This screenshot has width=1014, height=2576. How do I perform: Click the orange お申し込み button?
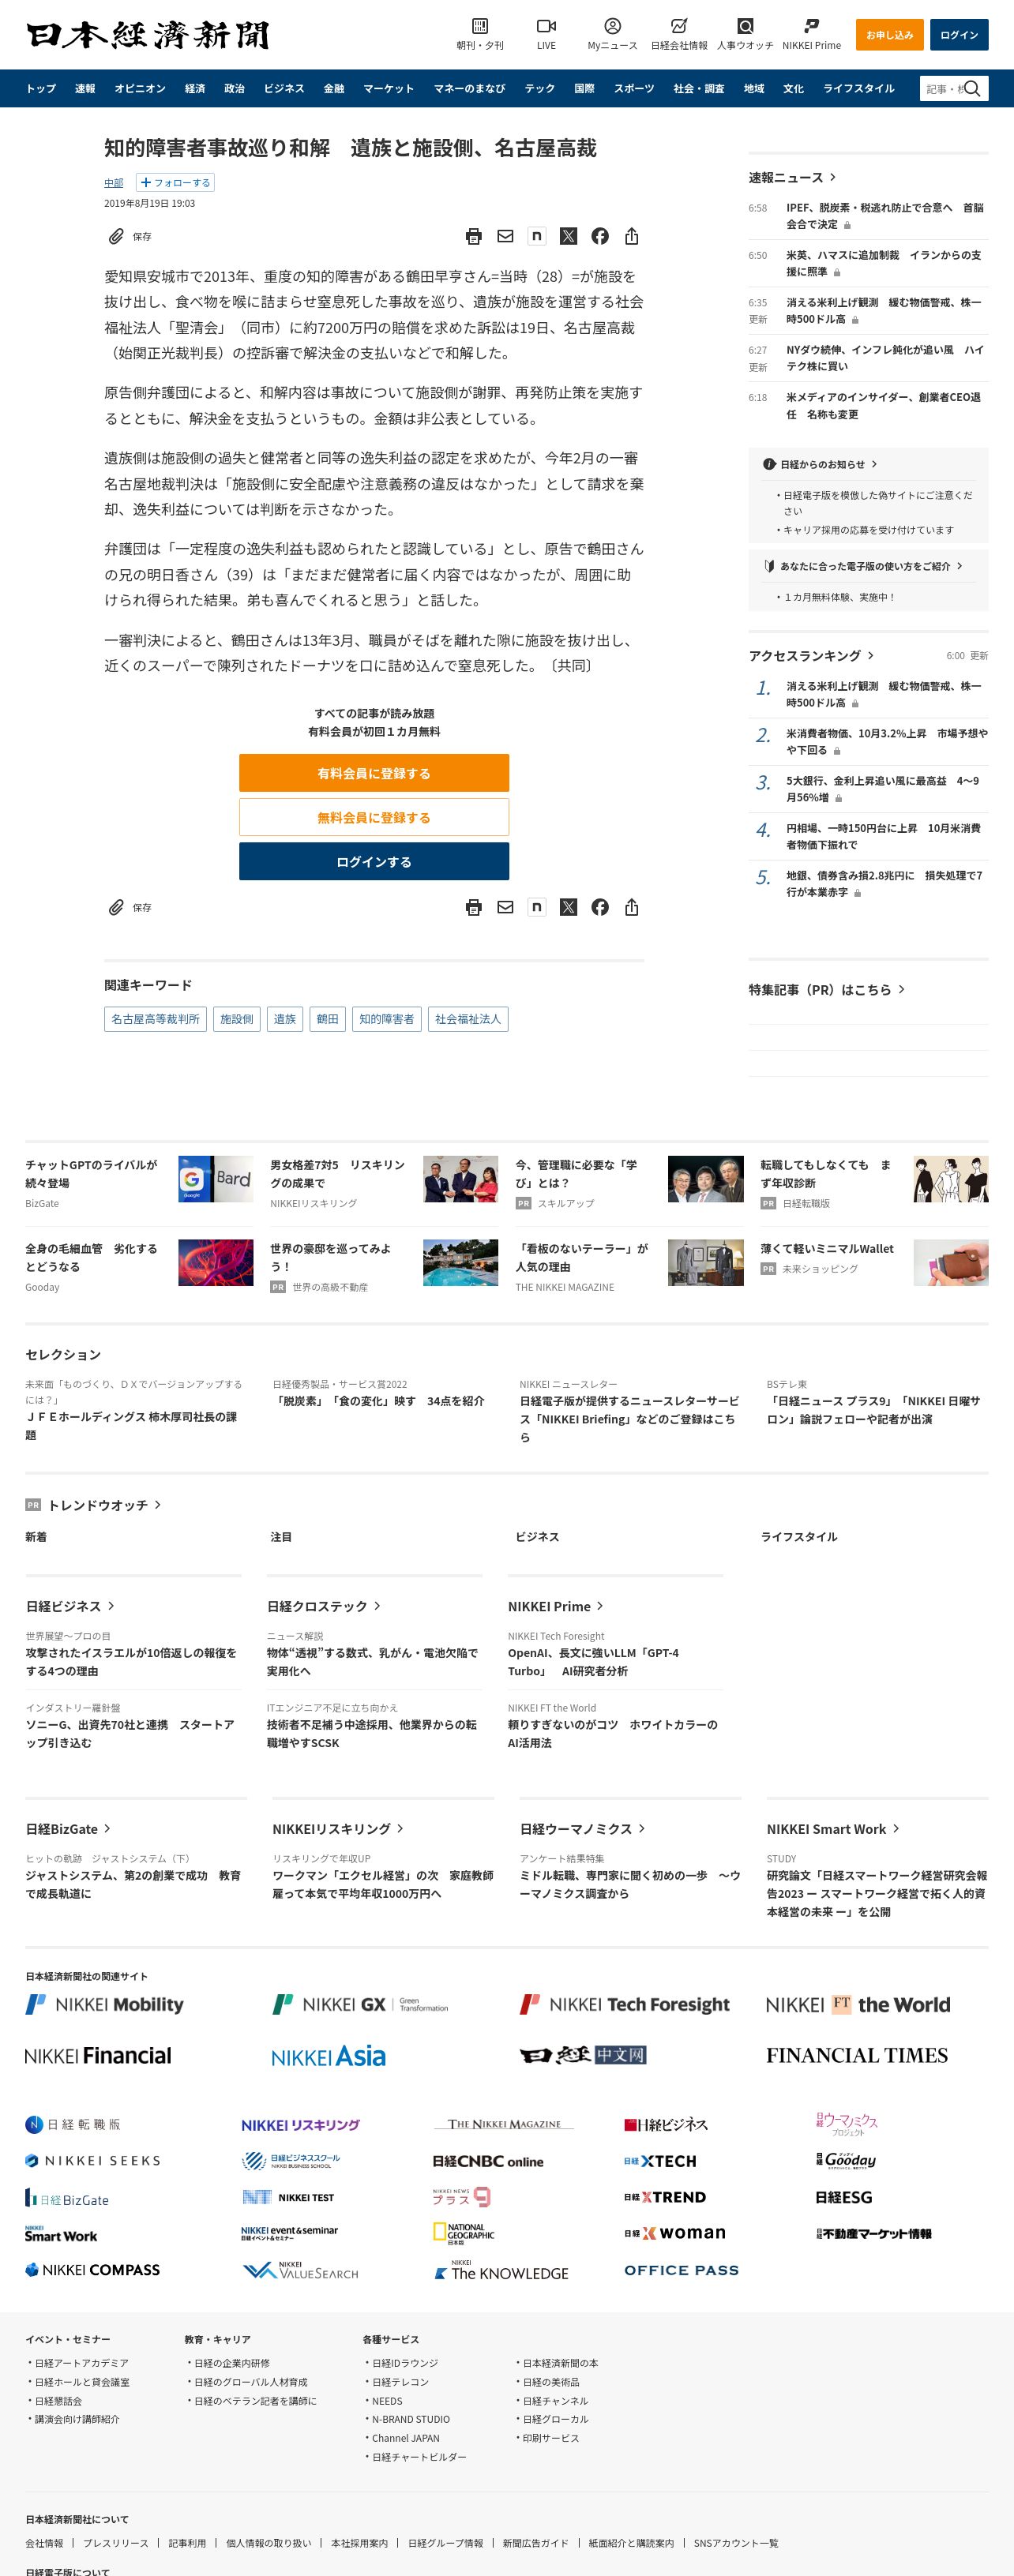coord(889,35)
